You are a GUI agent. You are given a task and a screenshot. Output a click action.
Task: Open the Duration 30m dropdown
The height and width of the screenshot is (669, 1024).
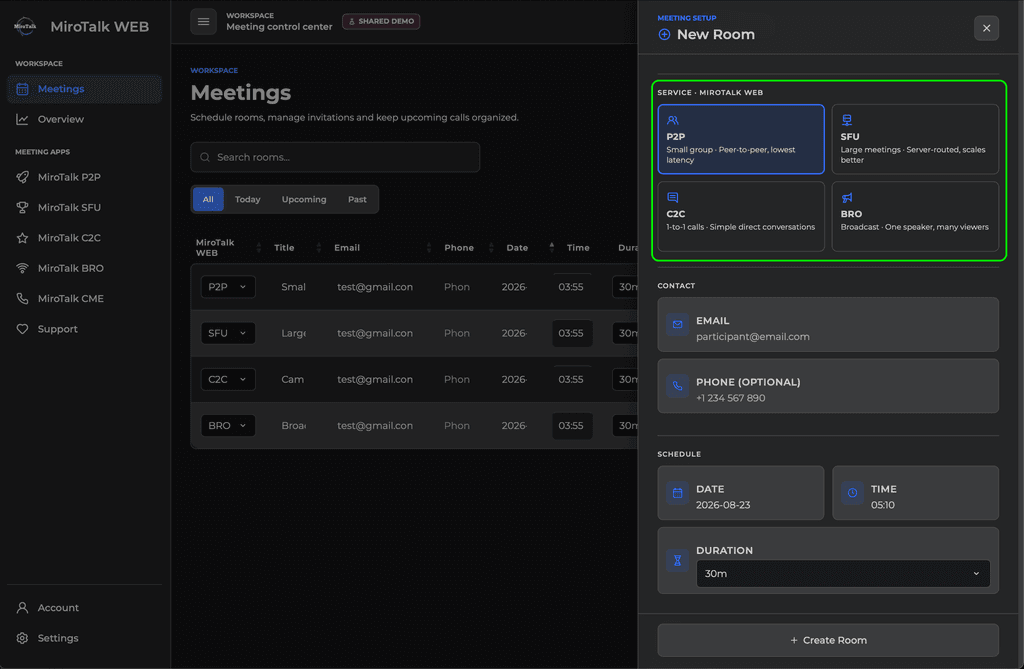coord(842,574)
